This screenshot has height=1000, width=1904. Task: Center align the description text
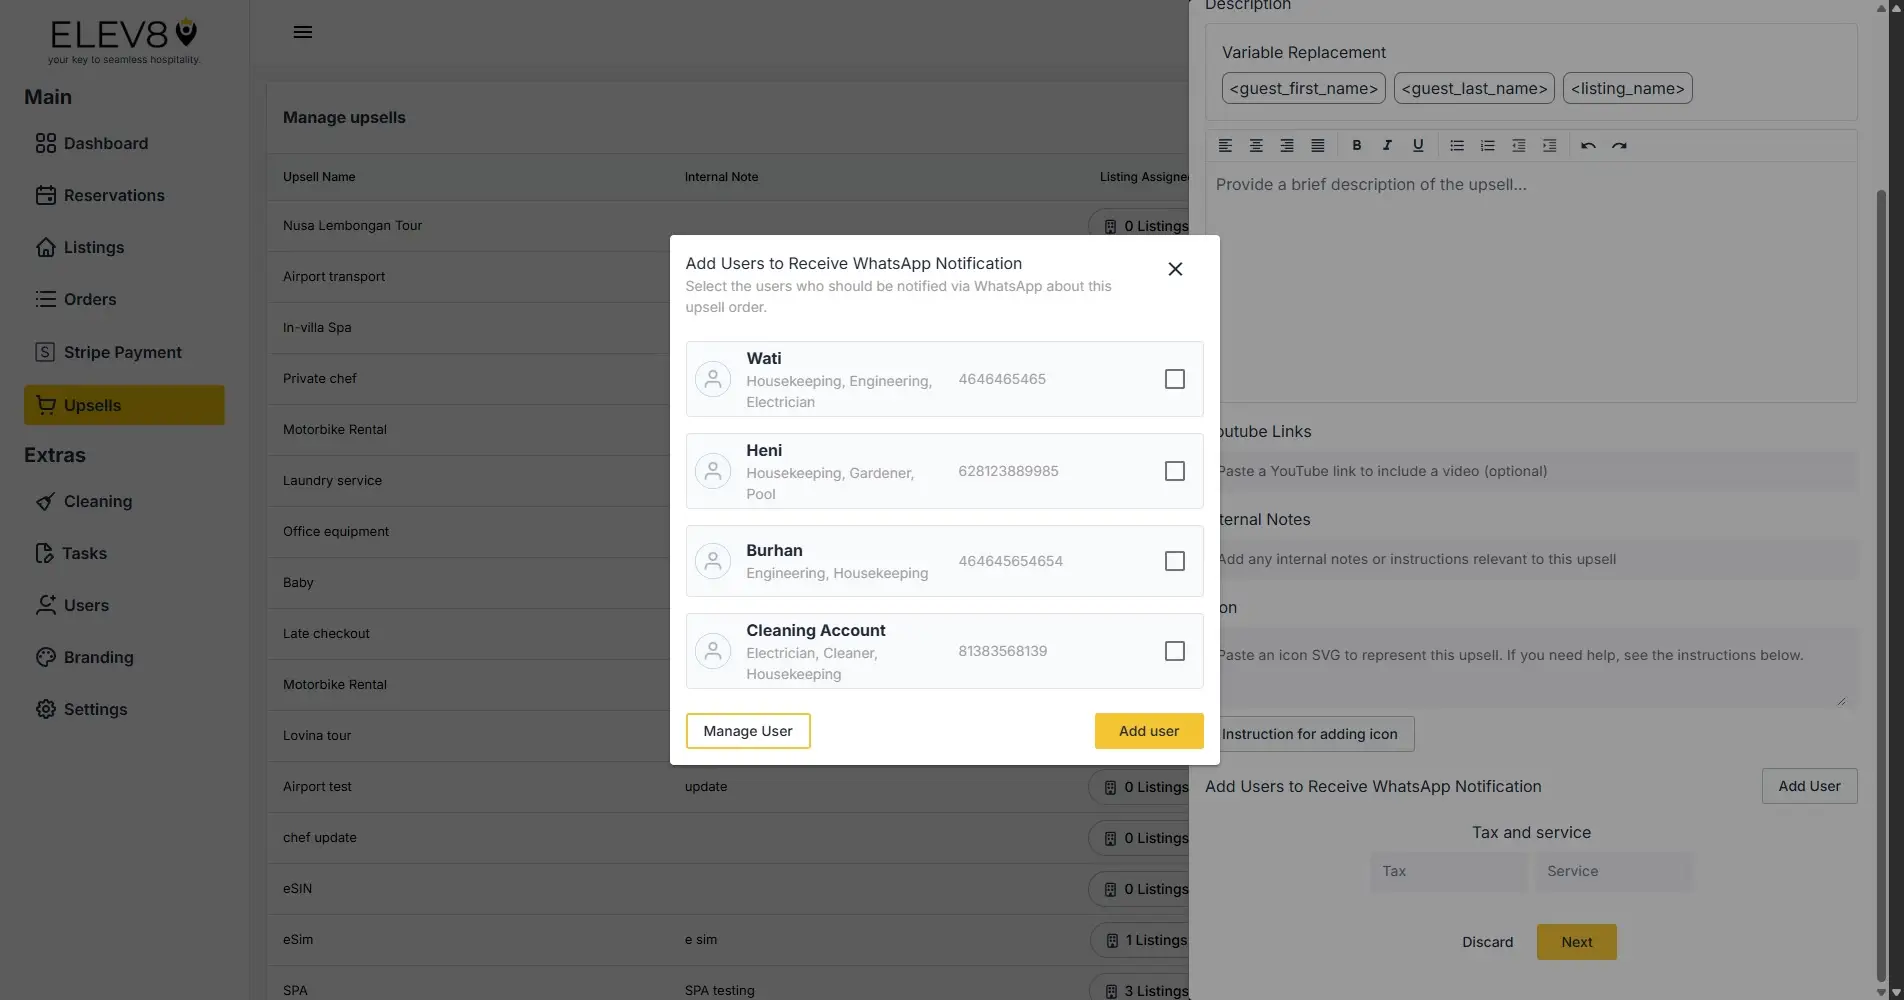click(x=1256, y=145)
